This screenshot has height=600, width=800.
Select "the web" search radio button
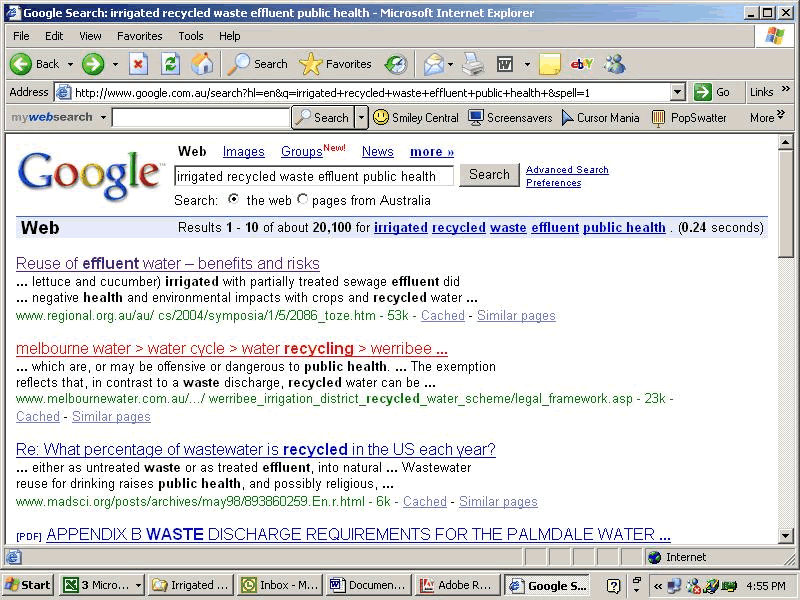(234, 200)
